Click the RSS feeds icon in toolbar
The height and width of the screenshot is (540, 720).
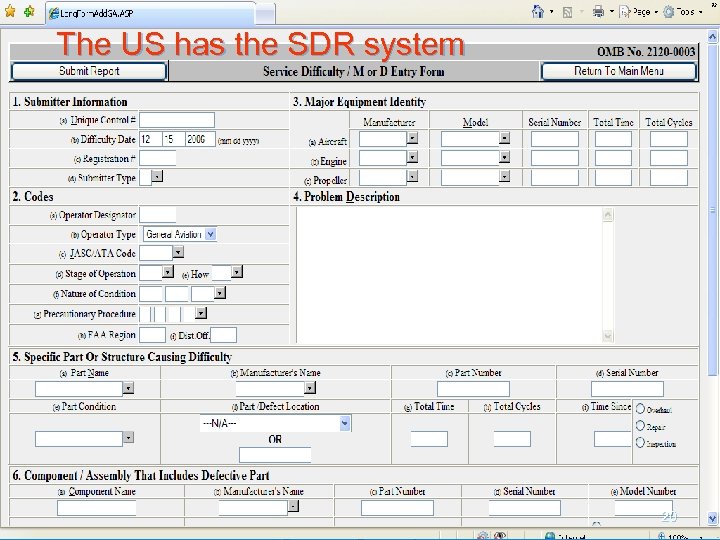point(567,12)
